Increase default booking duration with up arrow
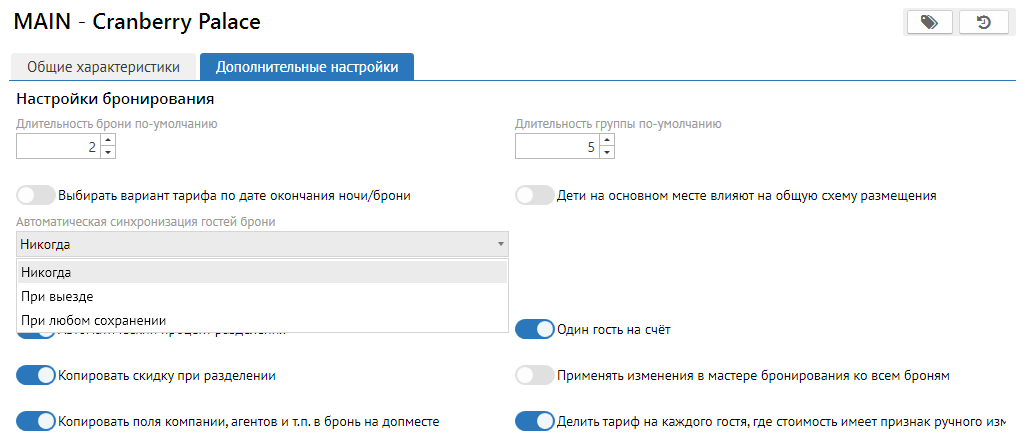Image resolution: width=1020 pixels, height=442 pixels. 108,141
